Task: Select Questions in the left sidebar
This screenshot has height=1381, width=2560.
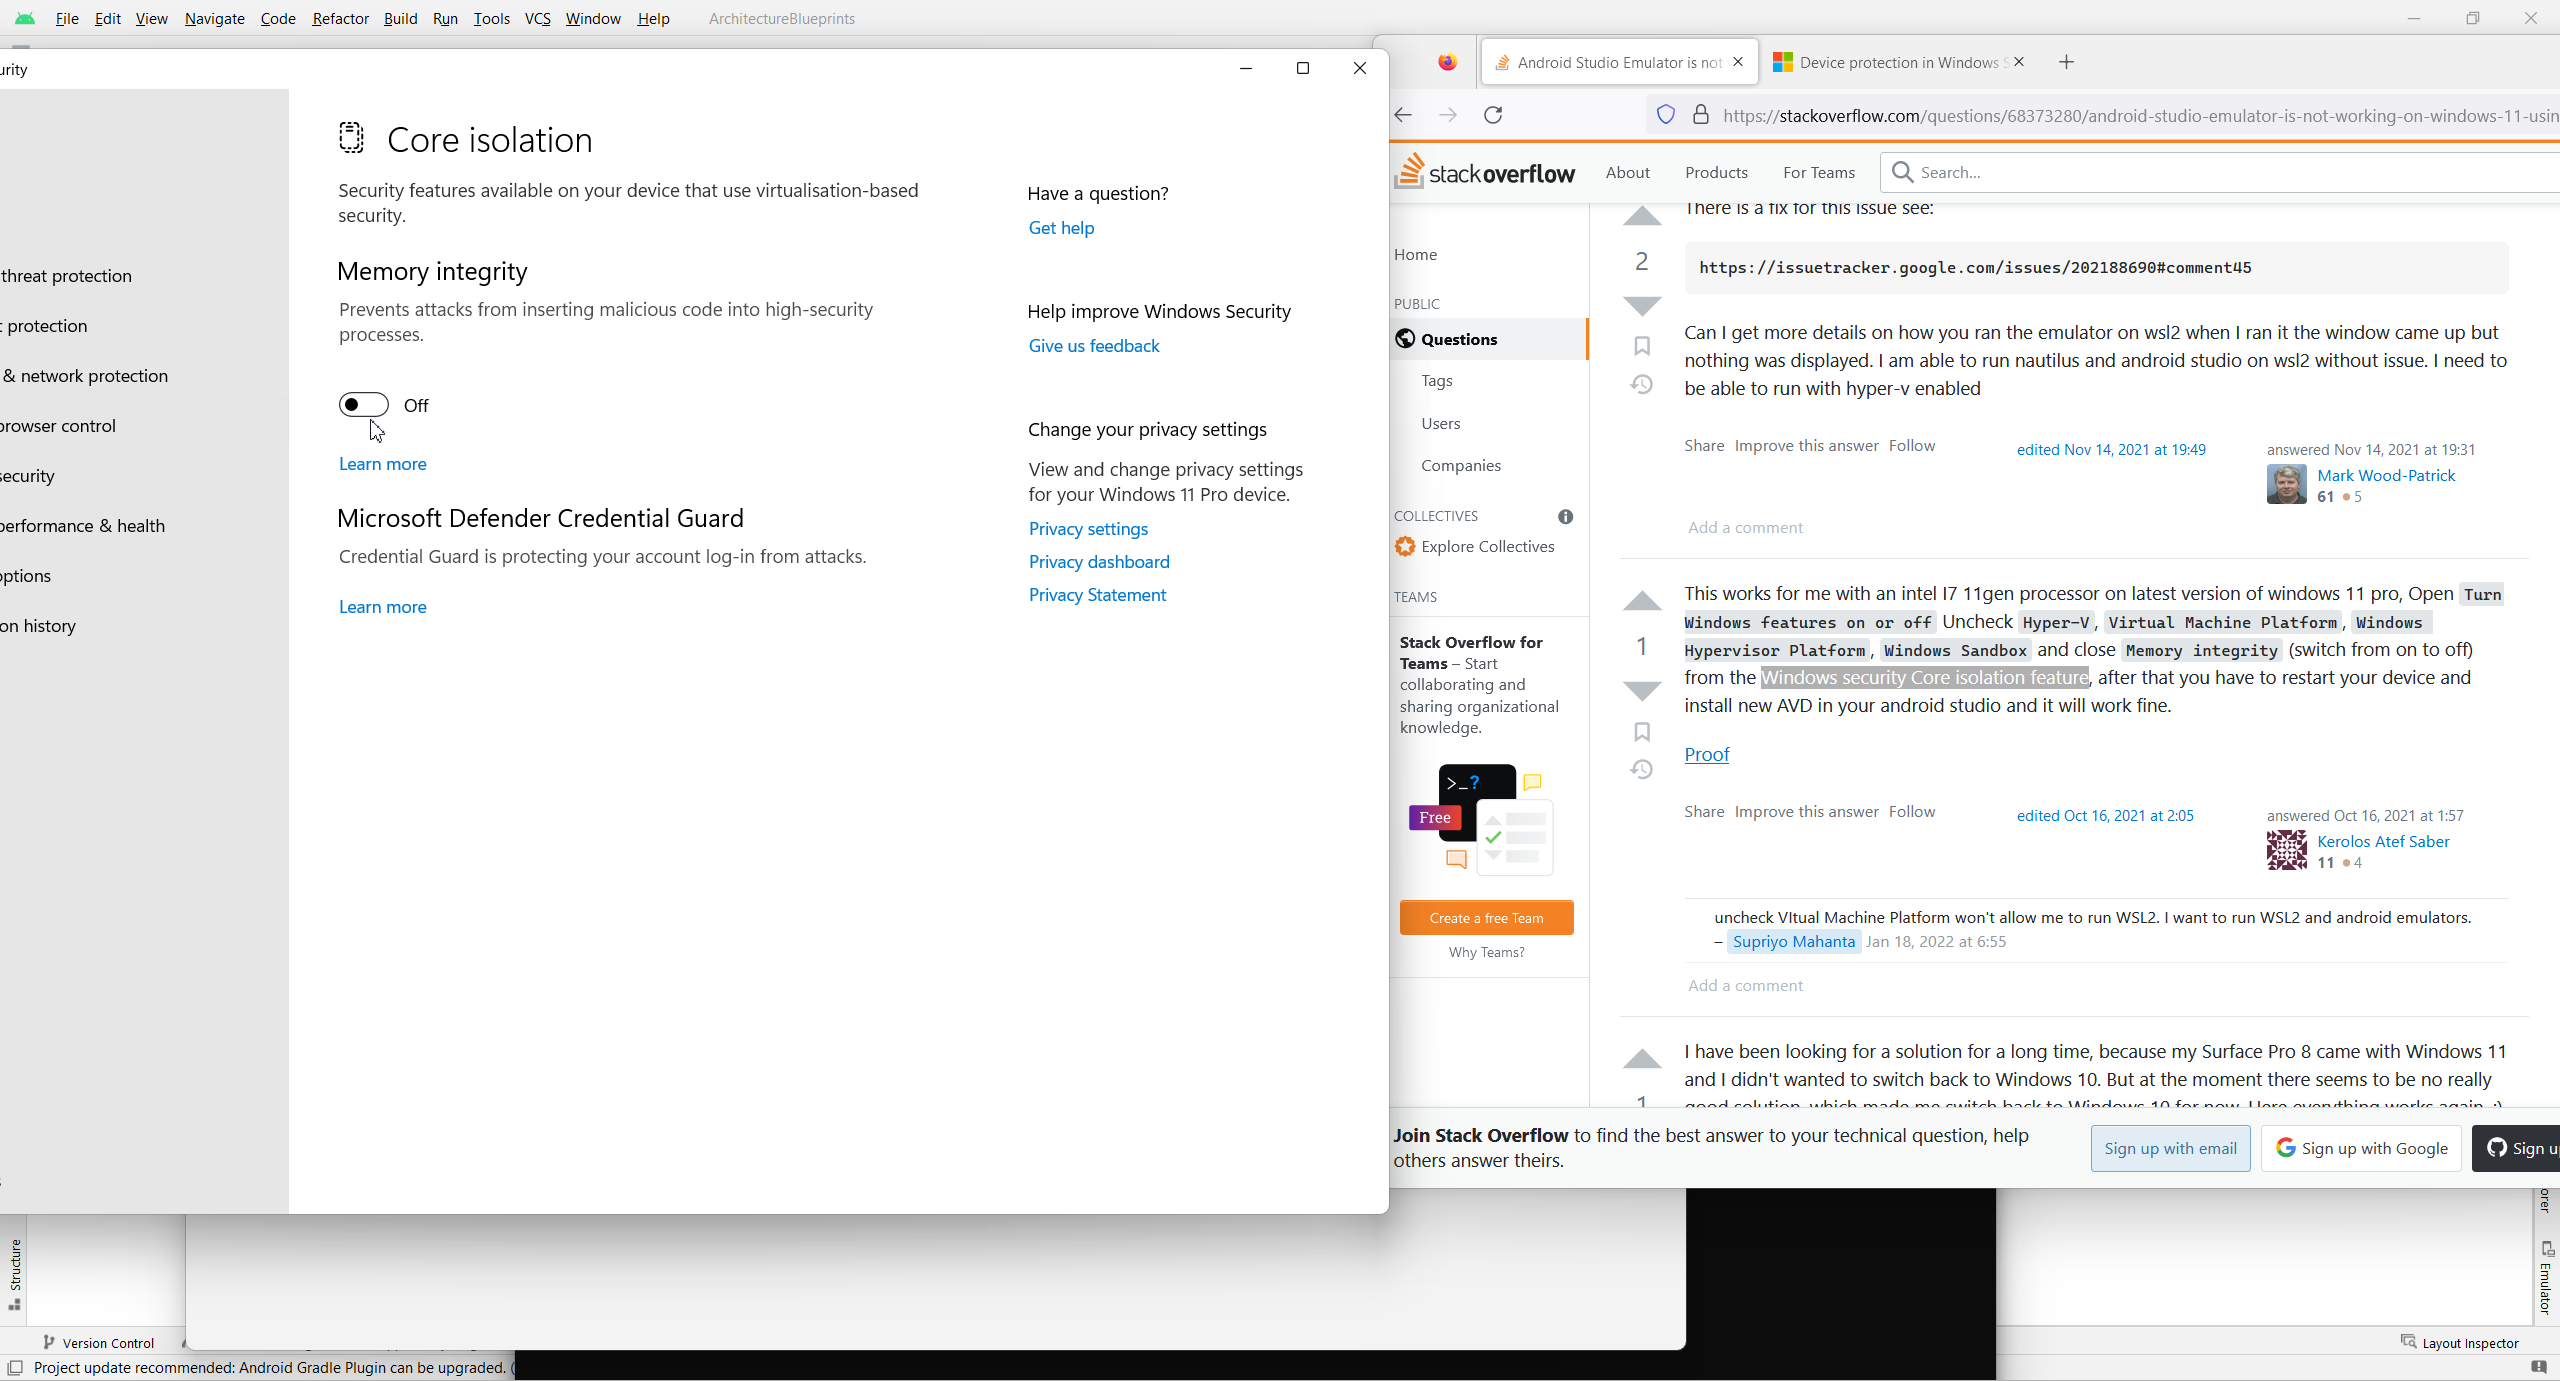Action: (x=1458, y=339)
